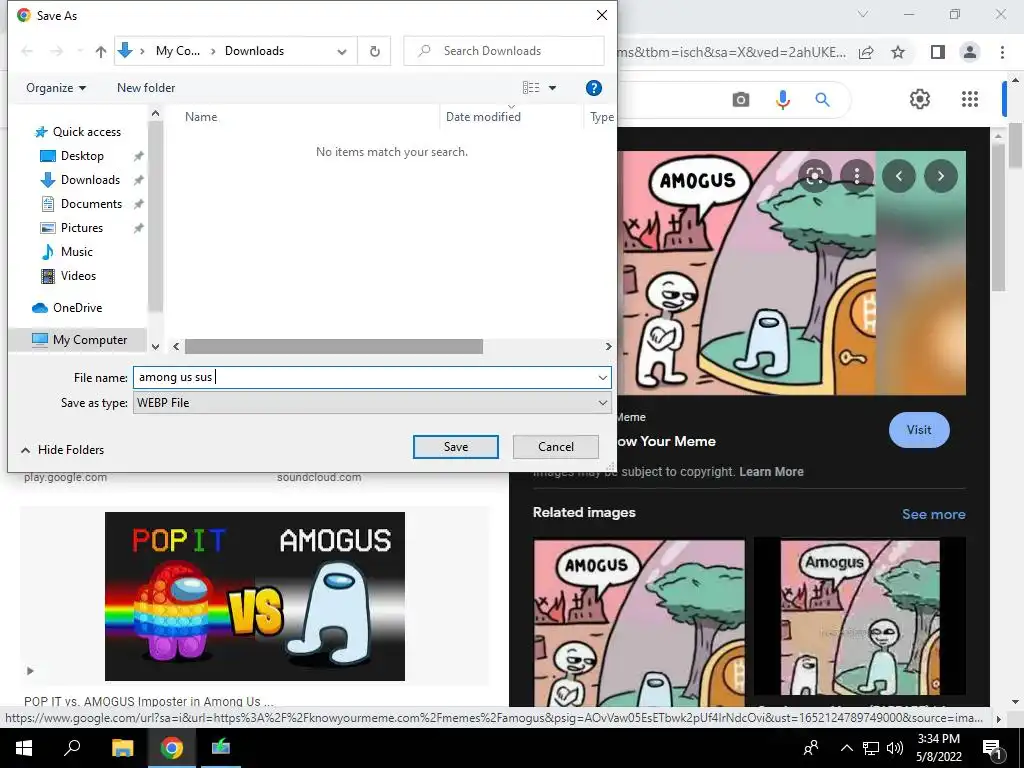Collapse the pane with Hide Folders
The width and height of the screenshot is (1024, 768).
[63, 450]
